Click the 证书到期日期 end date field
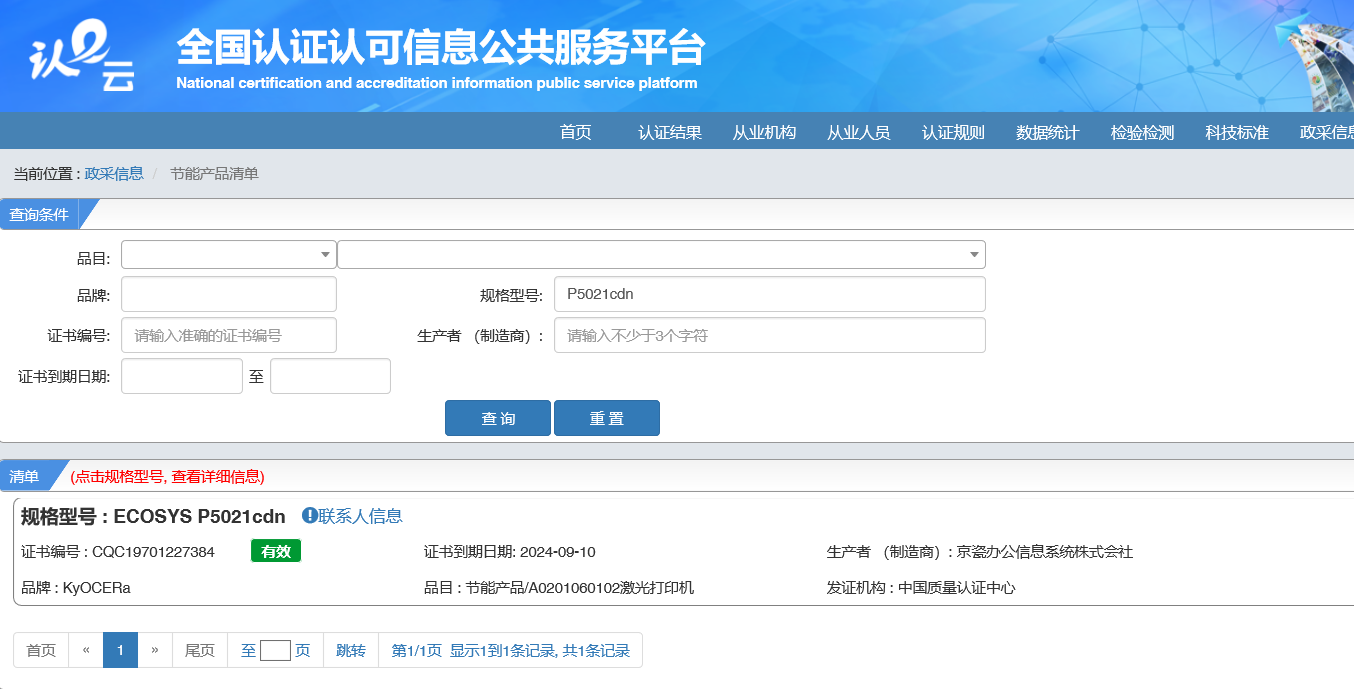Image resolution: width=1354 pixels, height=689 pixels. tap(330, 376)
